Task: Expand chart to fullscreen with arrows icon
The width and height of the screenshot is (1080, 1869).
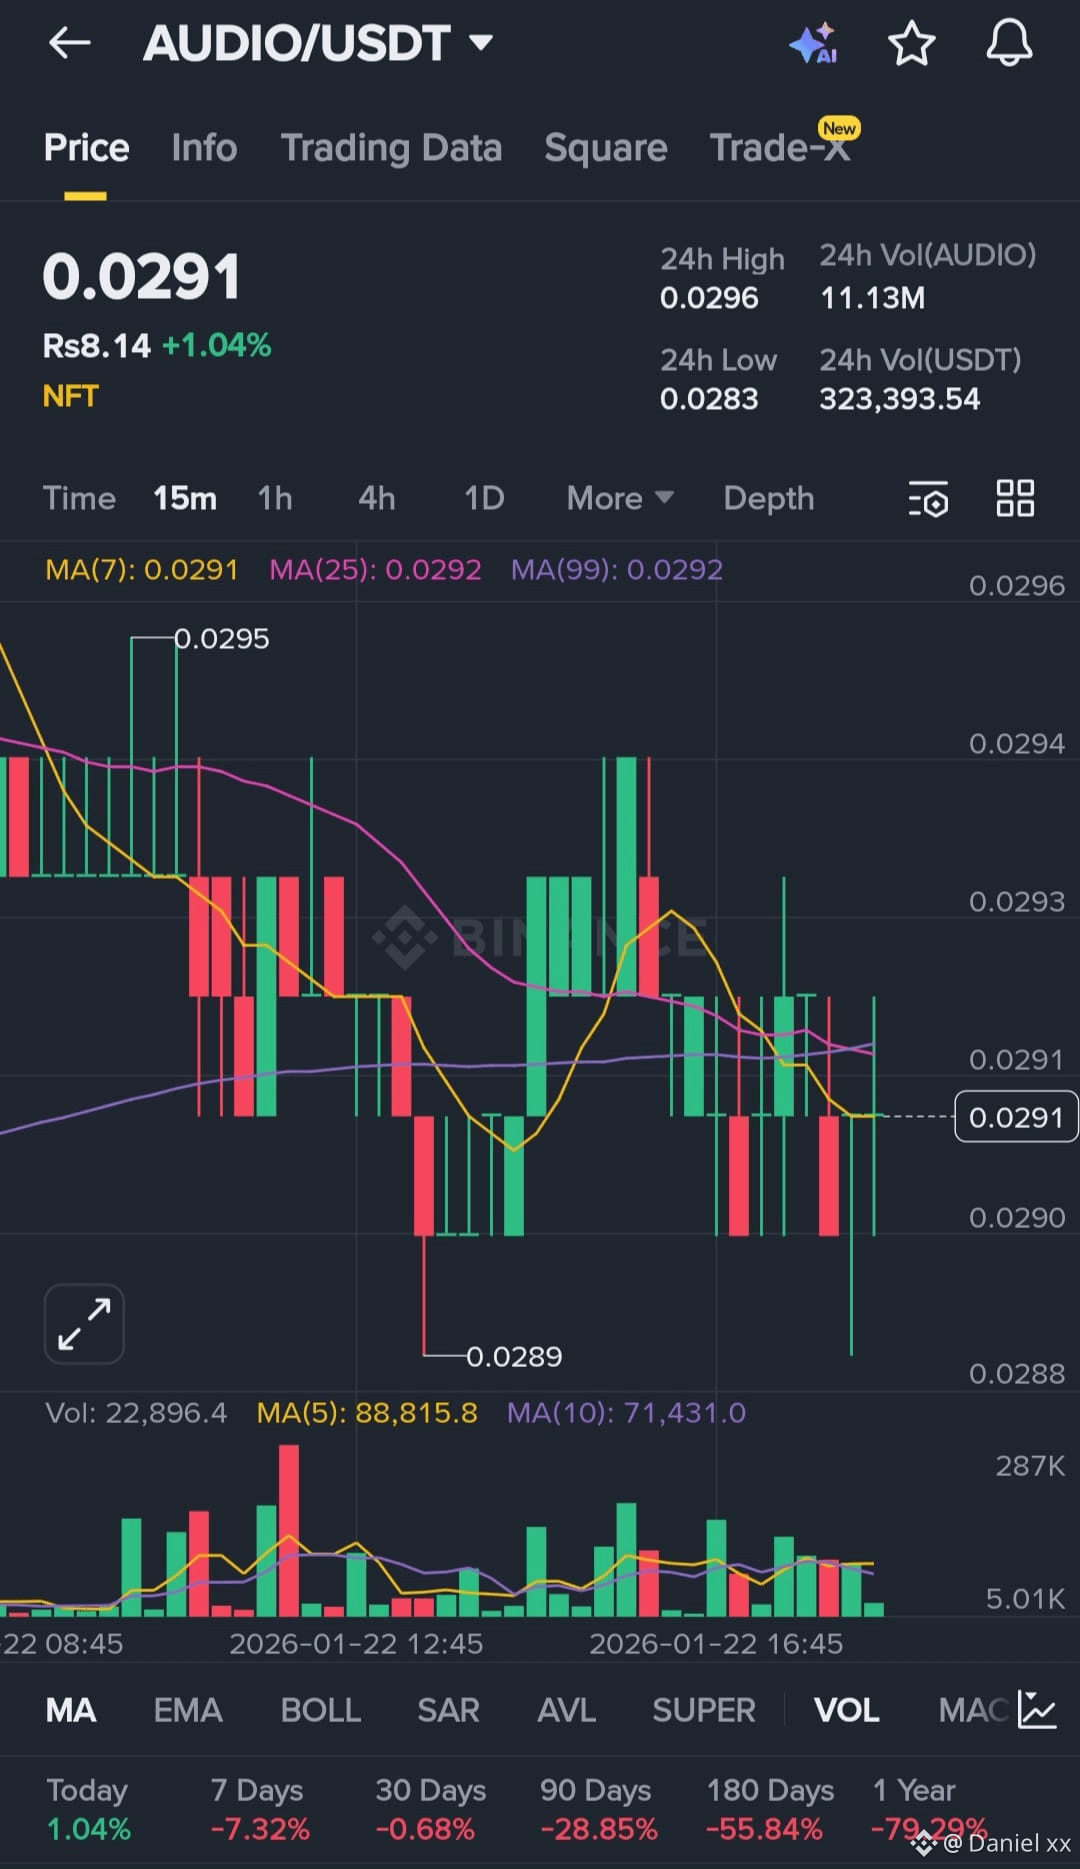Action: coord(84,1324)
